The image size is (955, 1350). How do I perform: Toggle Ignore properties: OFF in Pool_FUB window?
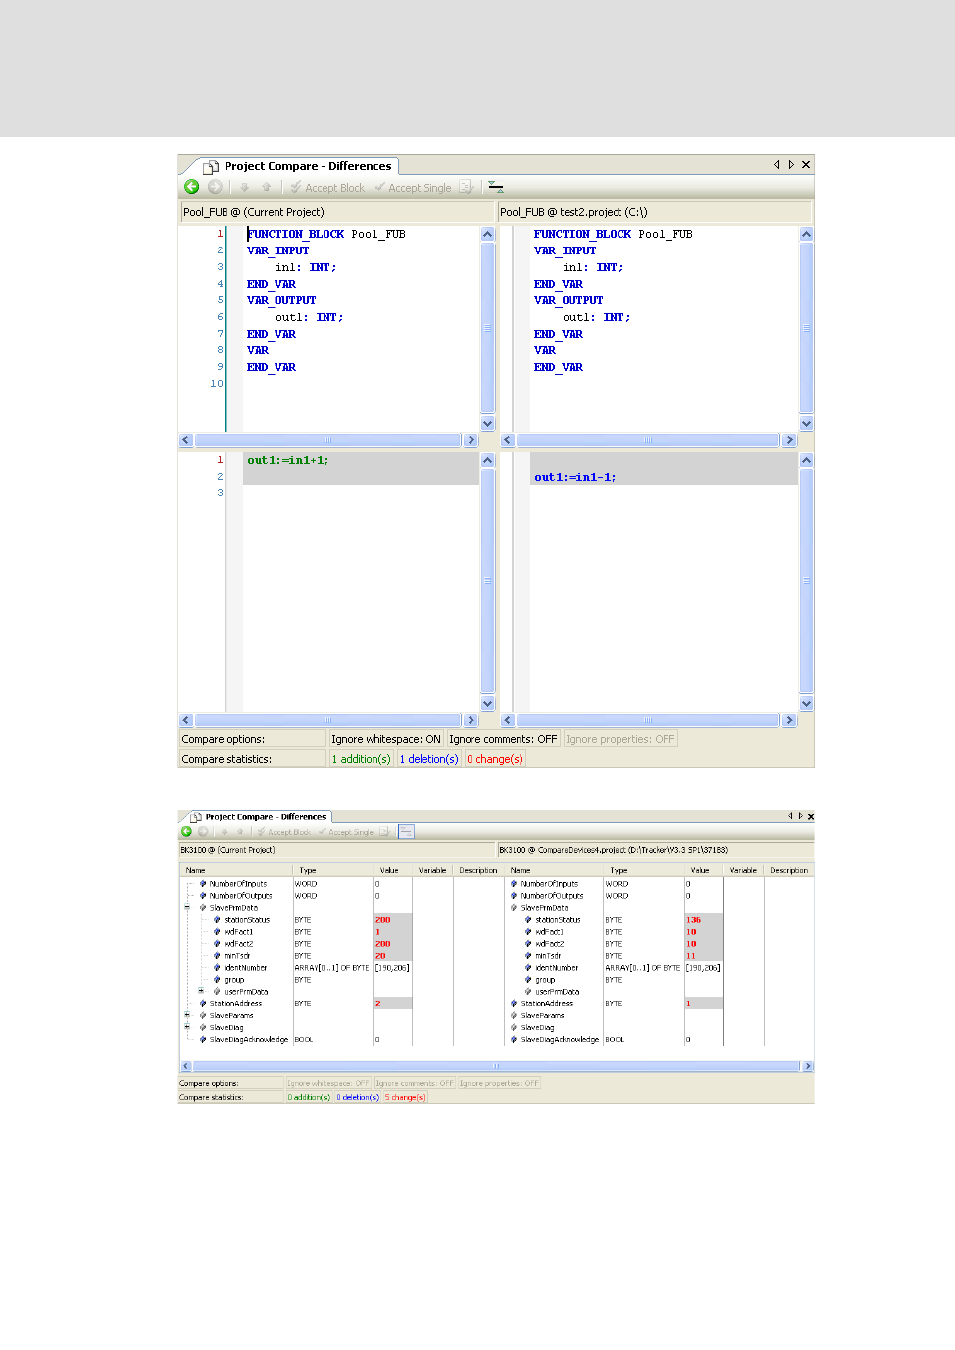(x=620, y=739)
